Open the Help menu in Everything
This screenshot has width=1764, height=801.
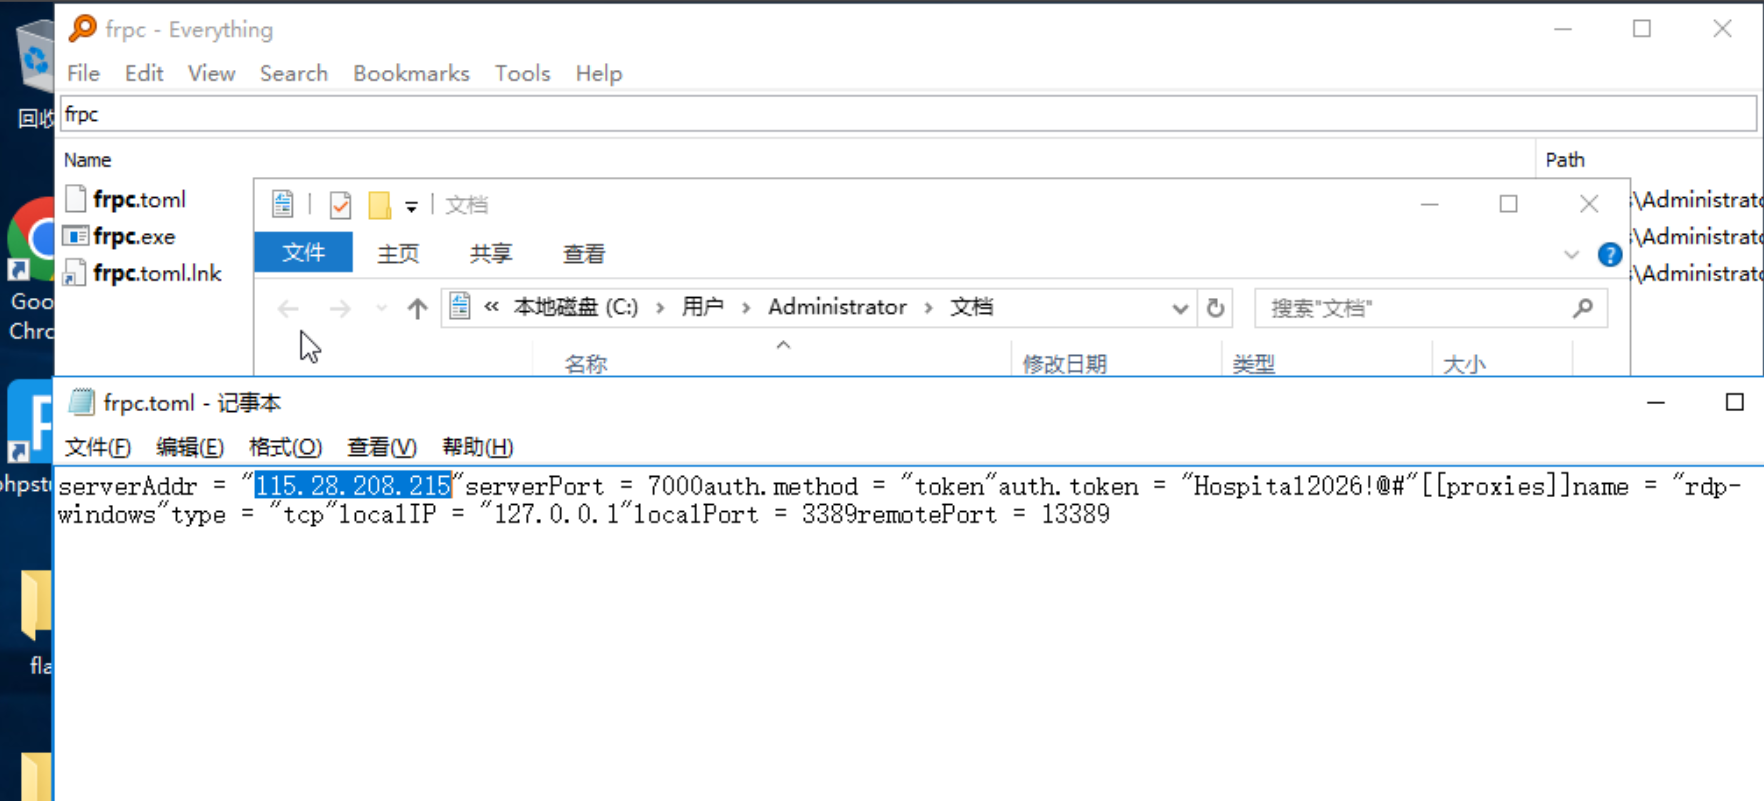click(x=599, y=73)
